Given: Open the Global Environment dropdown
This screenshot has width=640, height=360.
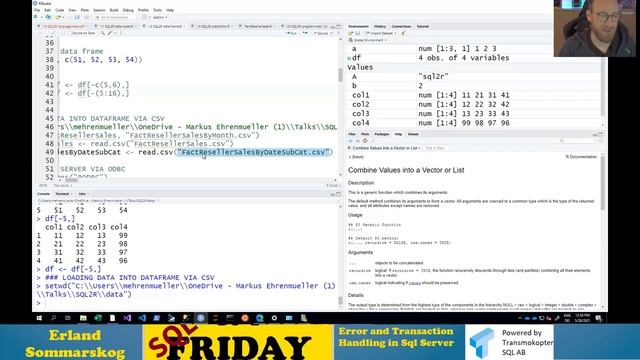Looking at the screenshot, I should (368, 40).
